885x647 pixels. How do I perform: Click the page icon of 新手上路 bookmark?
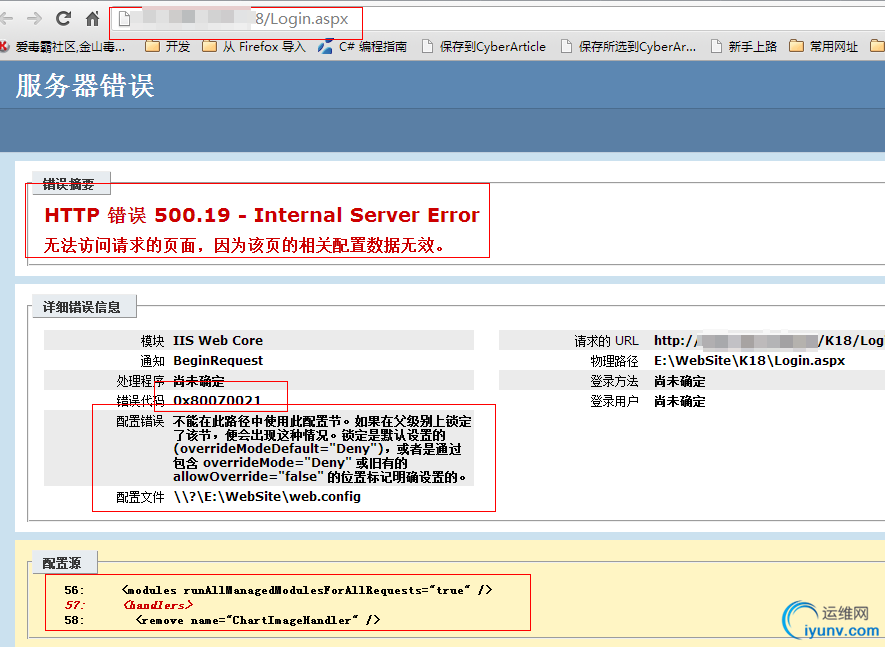coord(716,46)
